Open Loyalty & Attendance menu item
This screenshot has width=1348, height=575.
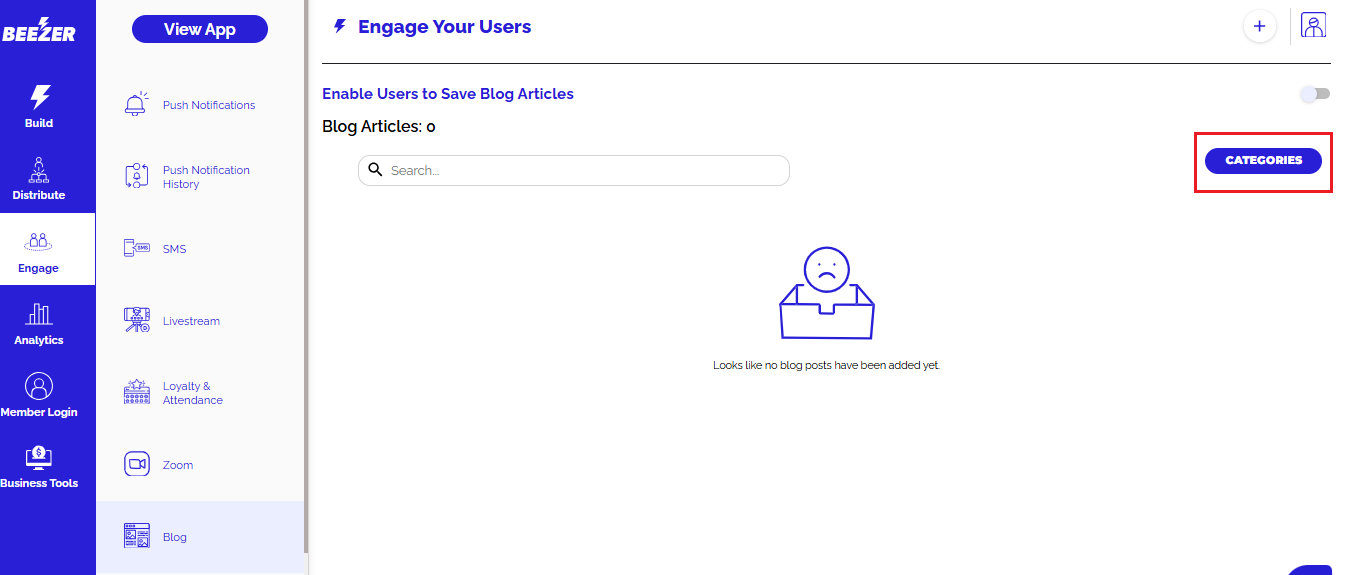[x=192, y=393]
